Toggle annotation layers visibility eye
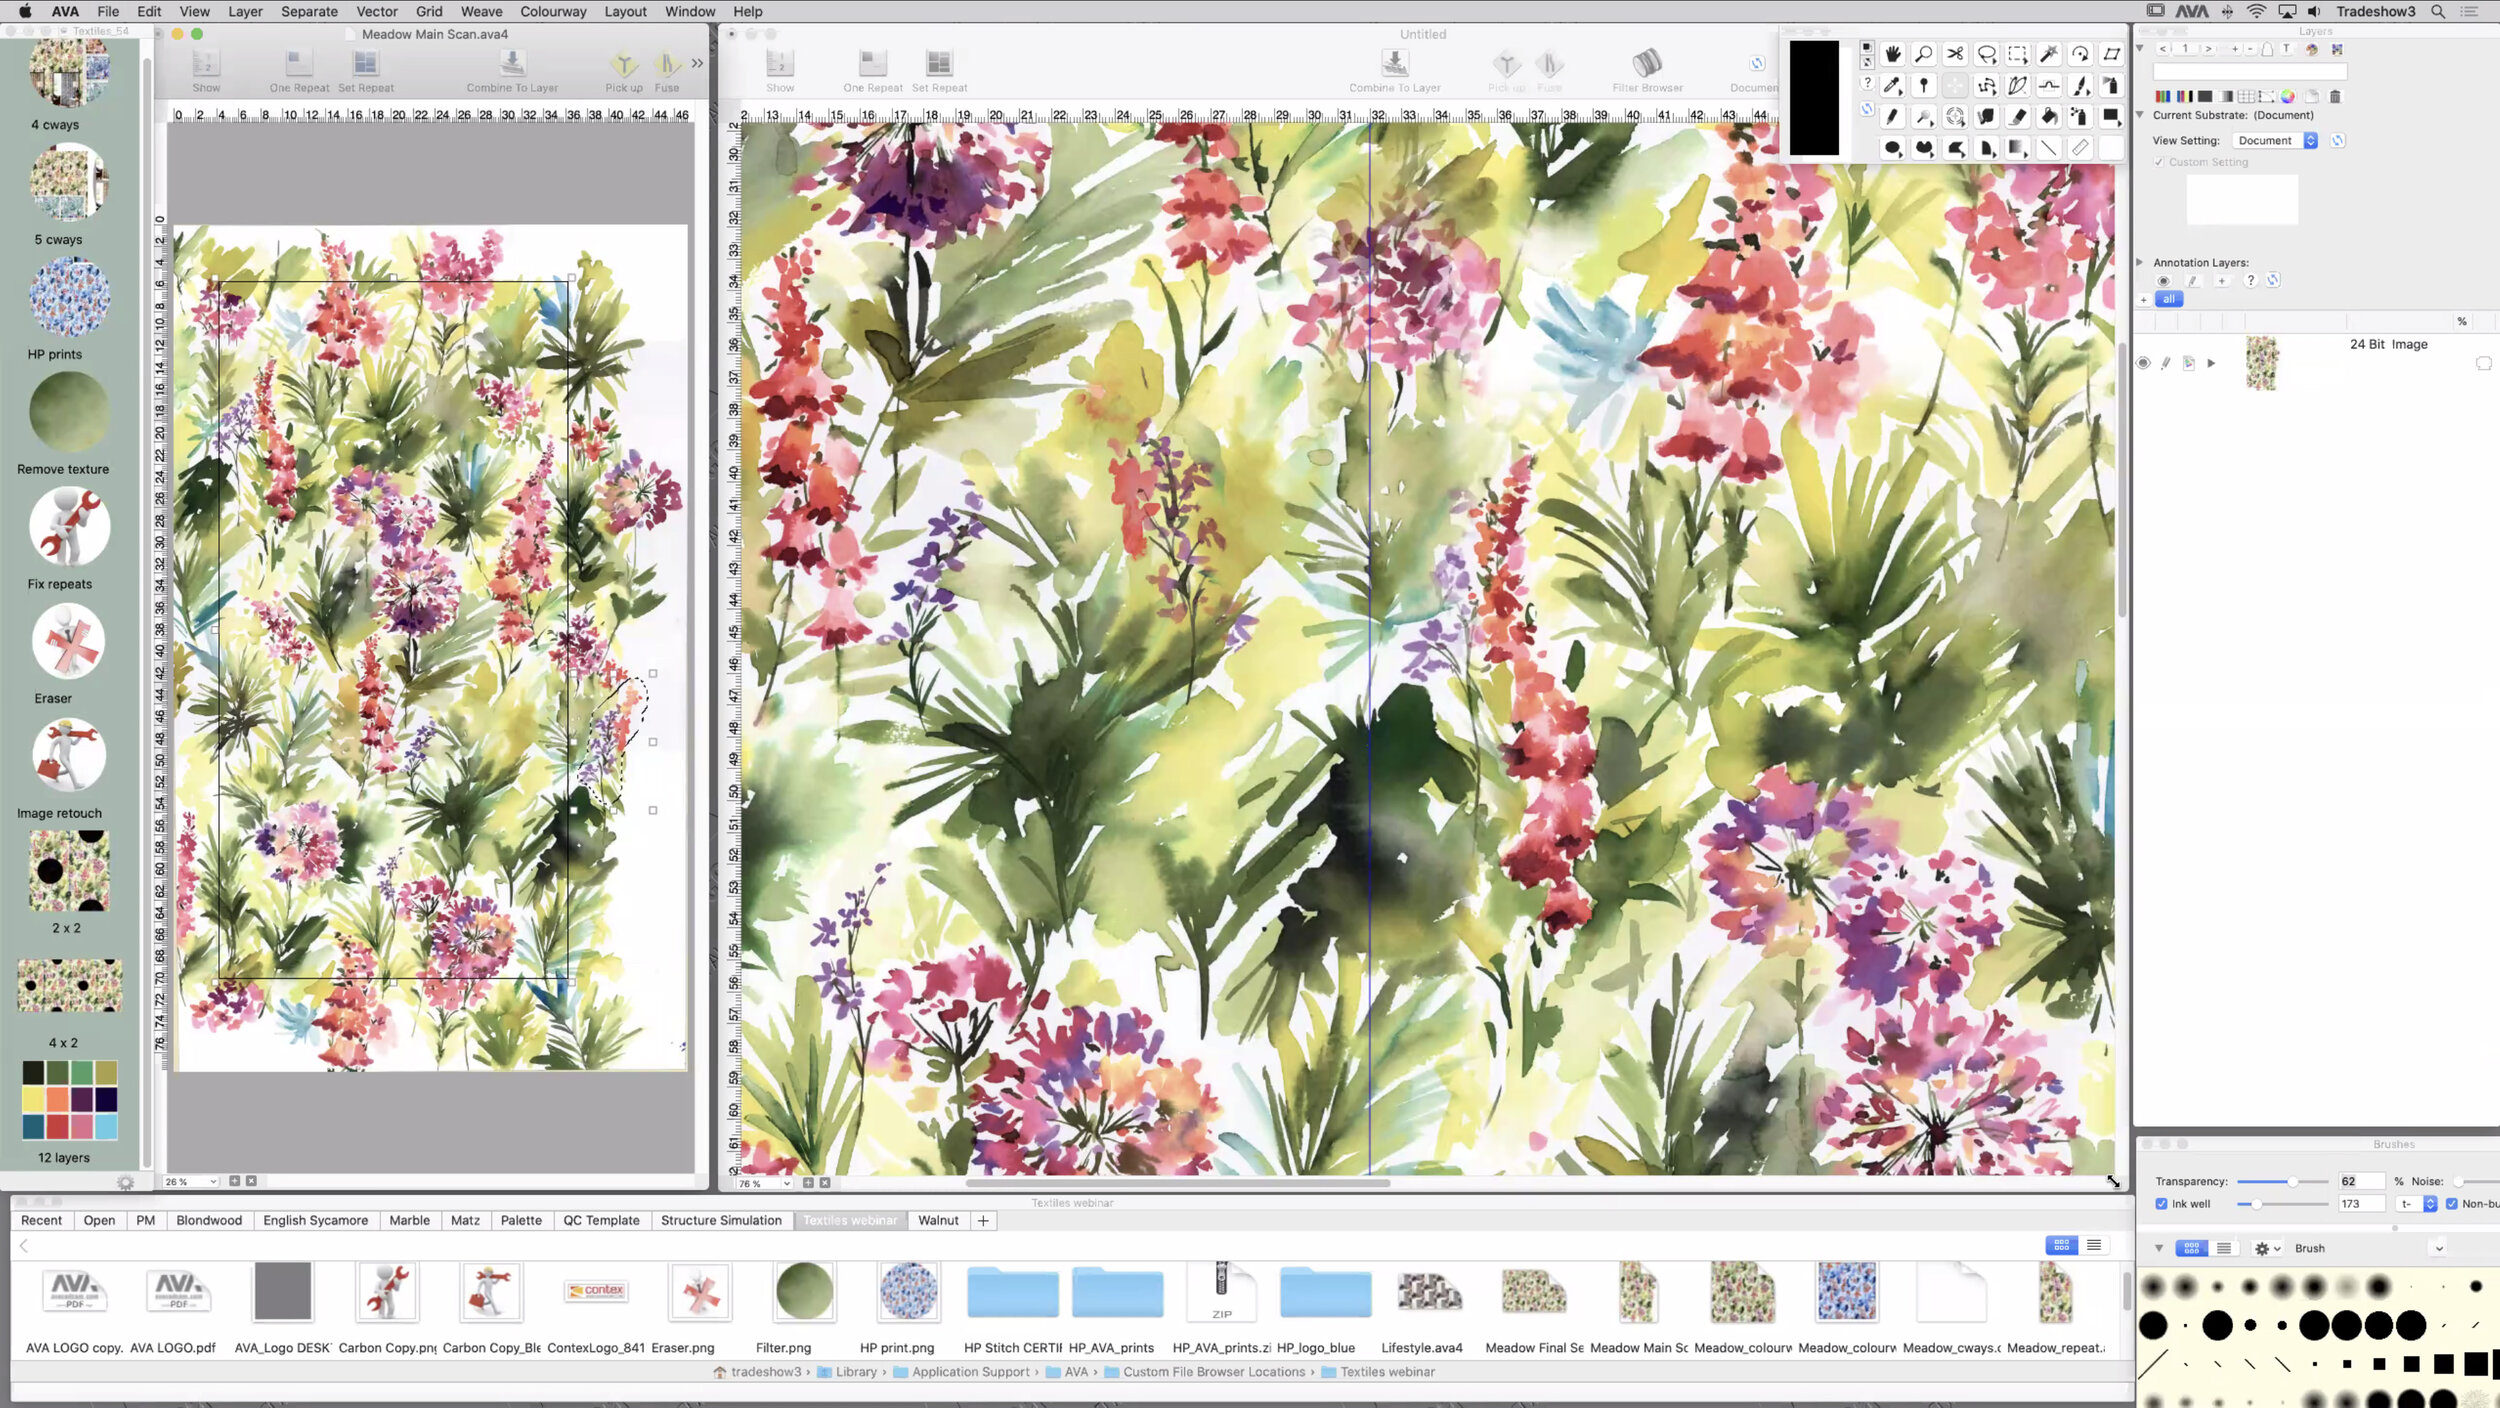This screenshot has height=1408, width=2500. tap(2163, 281)
